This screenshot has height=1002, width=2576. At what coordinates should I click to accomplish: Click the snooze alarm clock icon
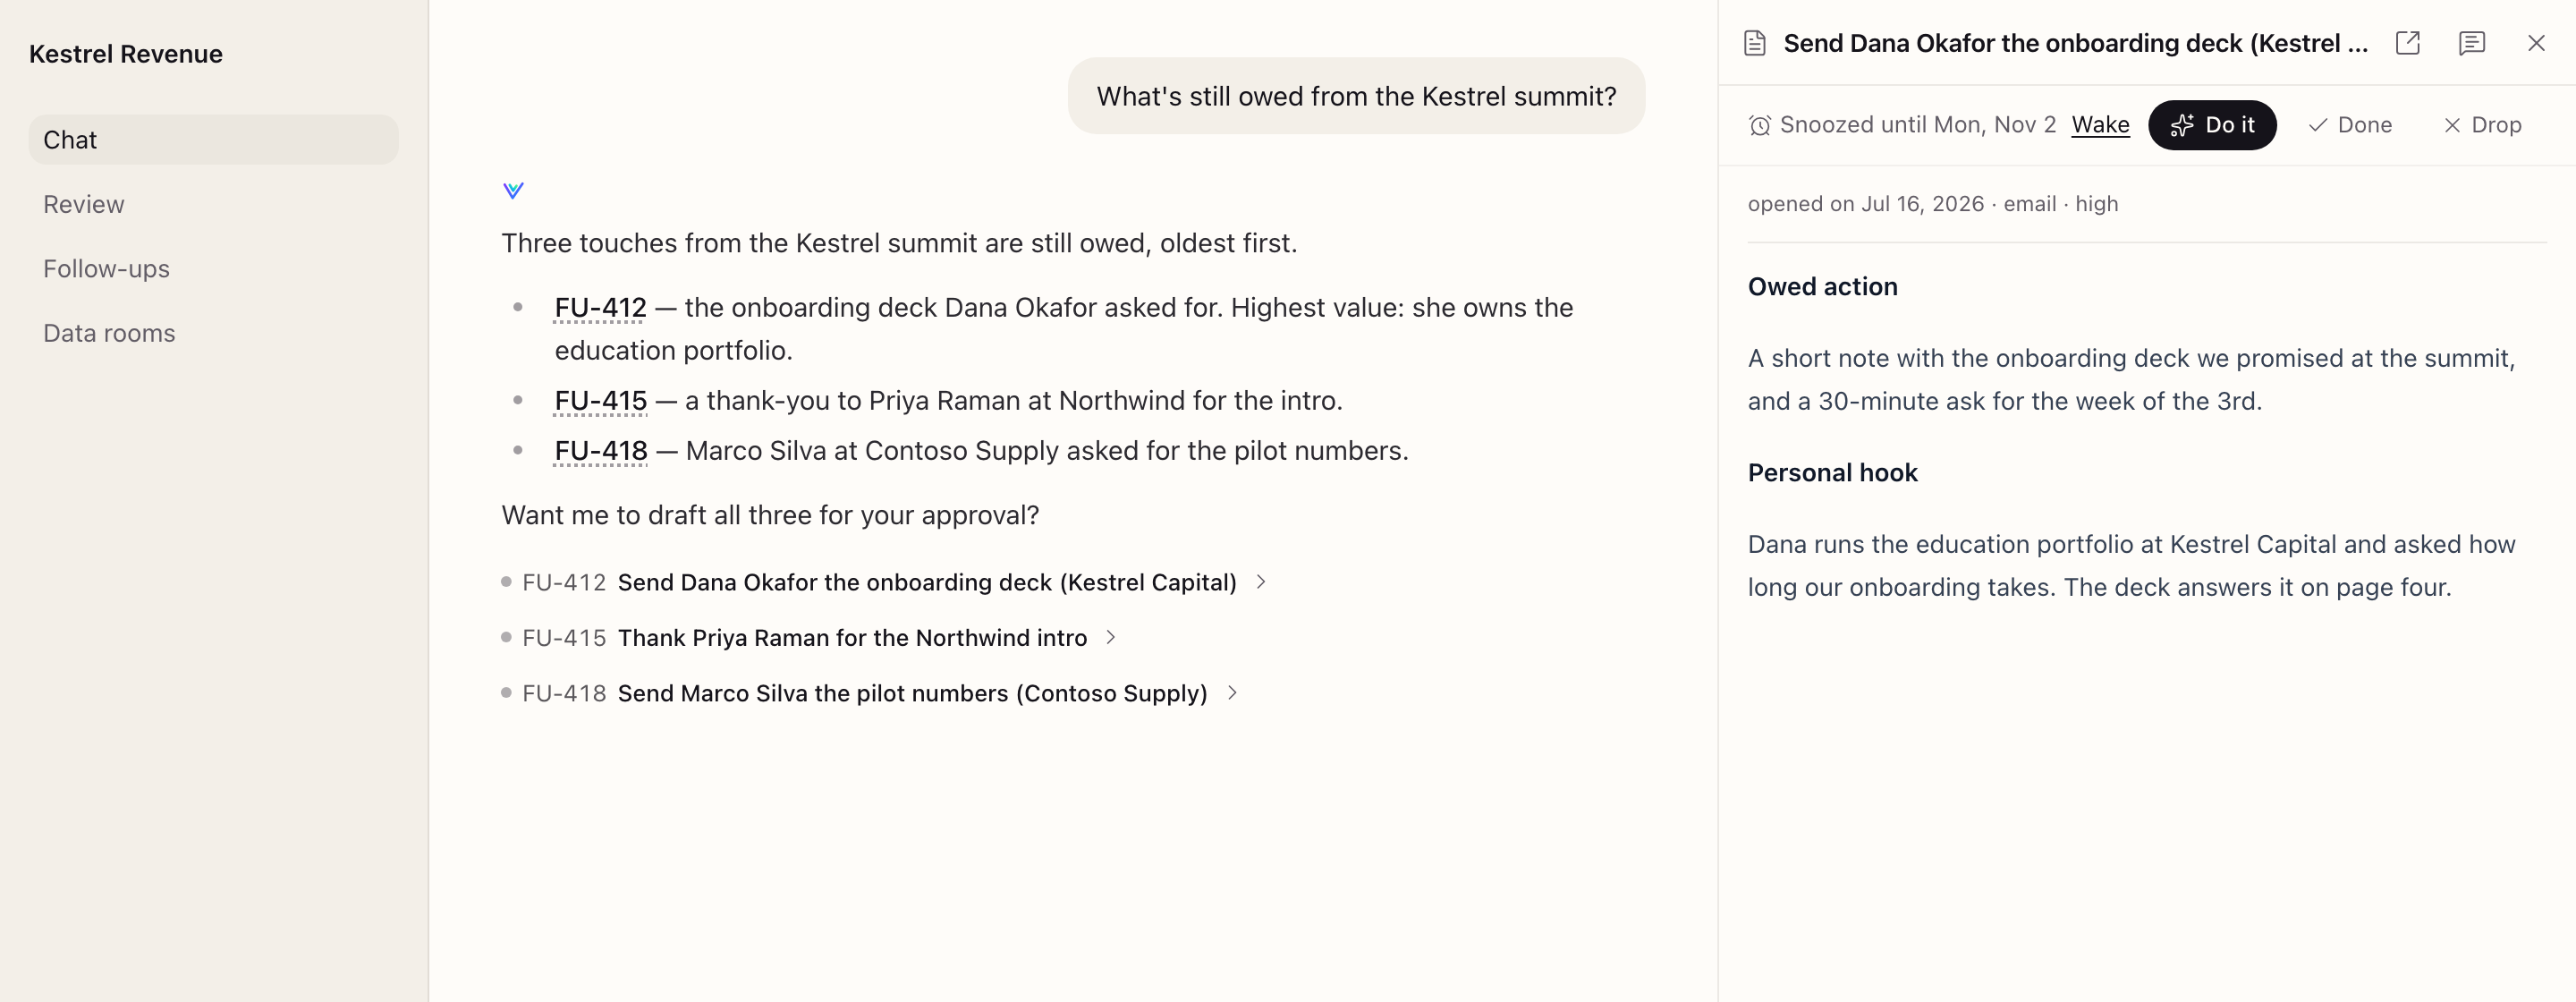click(x=1759, y=125)
